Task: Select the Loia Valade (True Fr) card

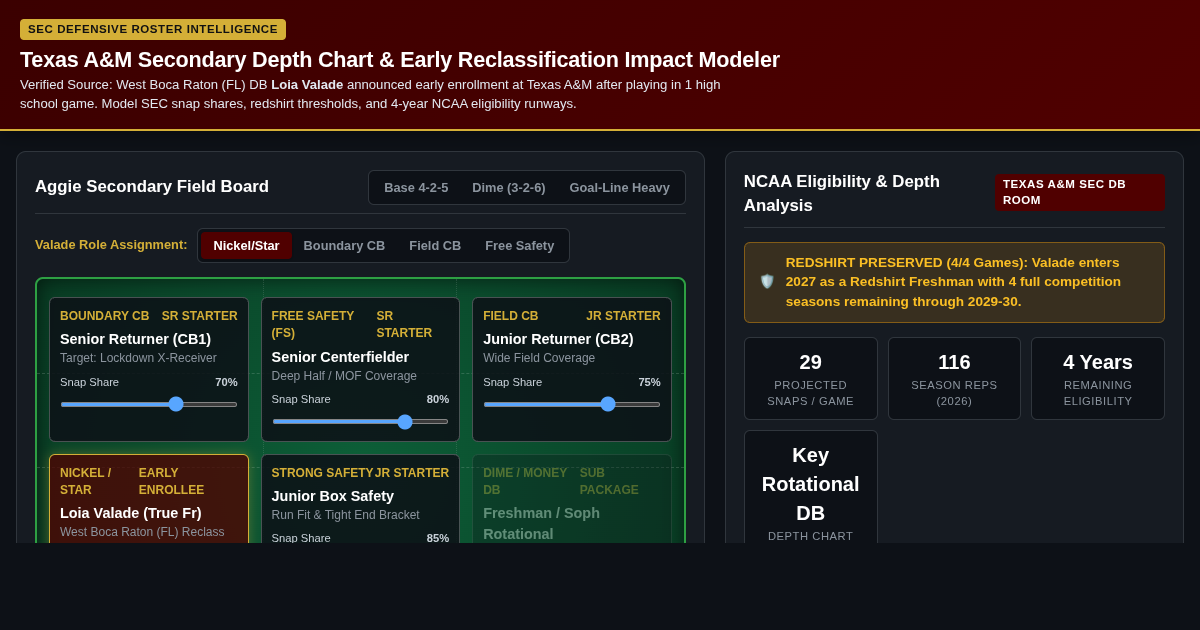Action: coord(149,499)
